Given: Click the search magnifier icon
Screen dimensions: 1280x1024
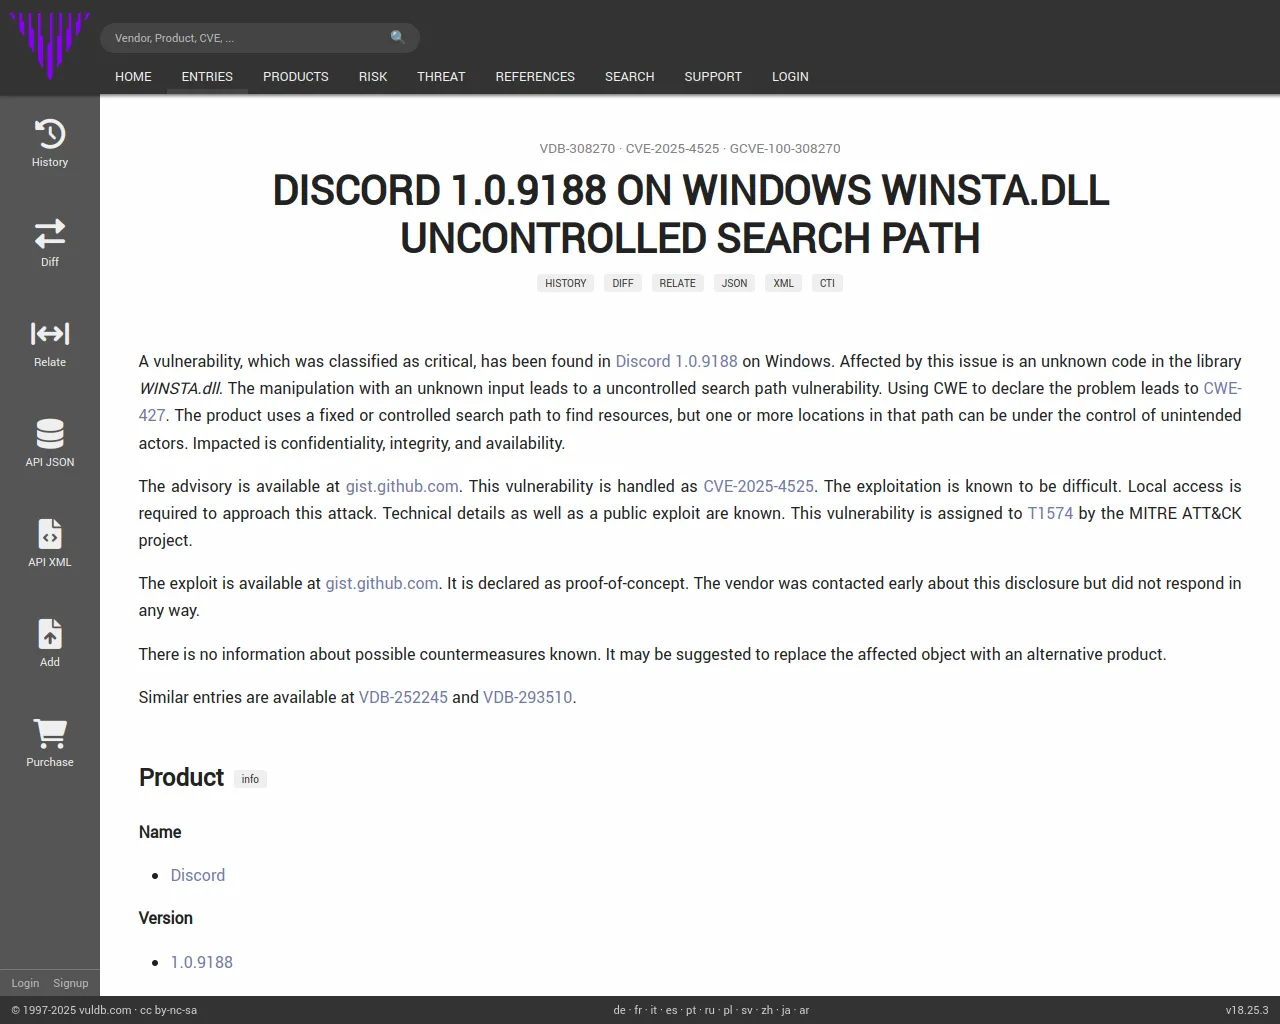Looking at the screenshot, I should 398,37.
